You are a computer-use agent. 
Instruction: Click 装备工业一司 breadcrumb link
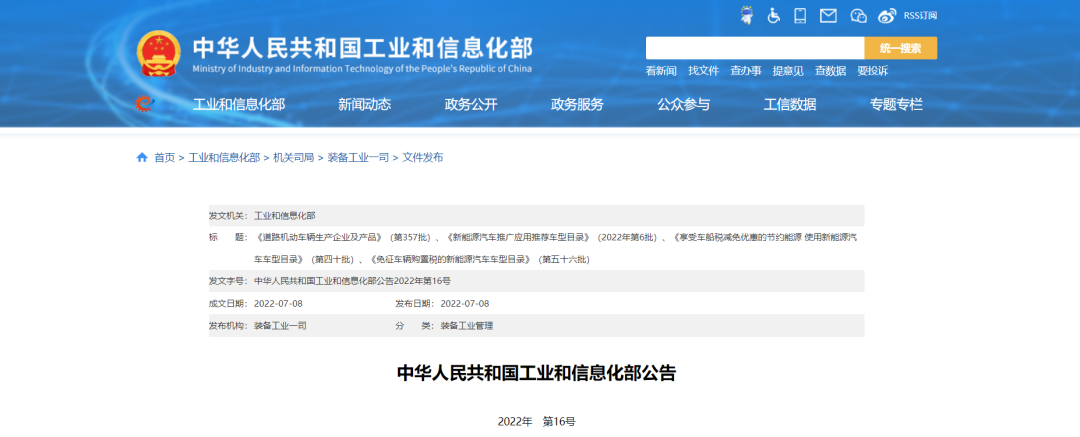click(x=358, y=157)
